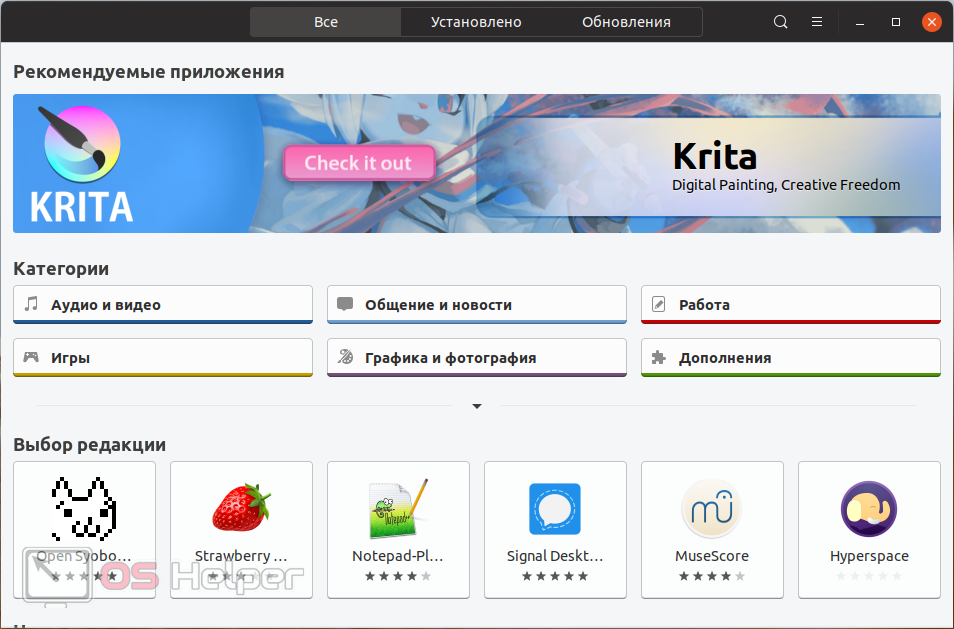Open the hamburger menu in header
Image resolution: width=954 pixels, height=629 pixels.
(817, 22)
